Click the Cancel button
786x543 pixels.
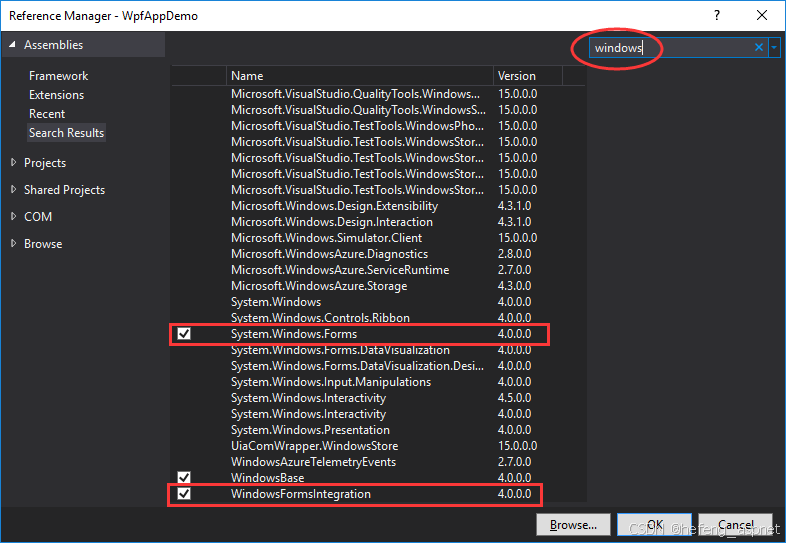pos(735,525)
